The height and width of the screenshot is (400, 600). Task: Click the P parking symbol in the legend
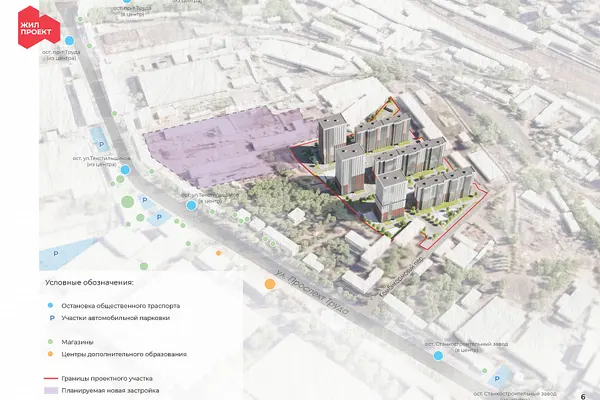click(x=52, y=318)
